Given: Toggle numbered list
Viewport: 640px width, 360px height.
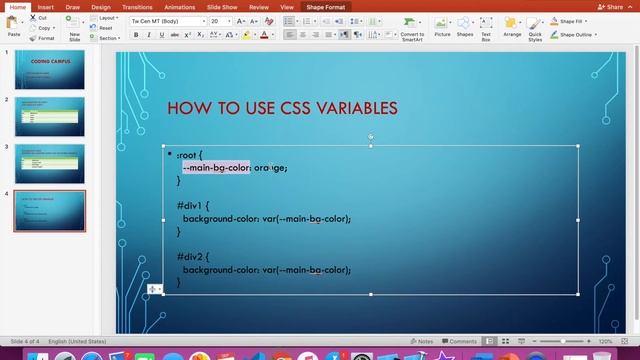Looking at the screenshot, I should tap(307, 21).
